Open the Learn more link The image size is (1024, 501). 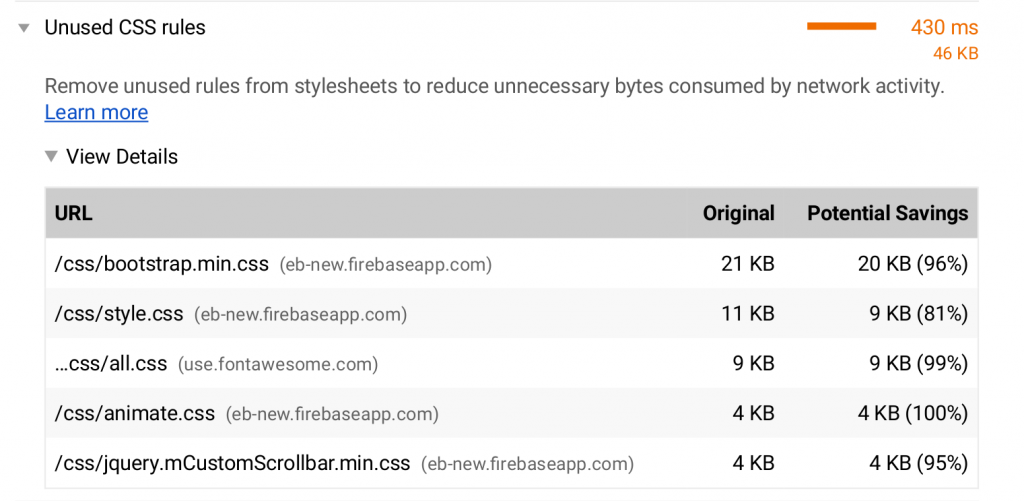pos(96,112)
